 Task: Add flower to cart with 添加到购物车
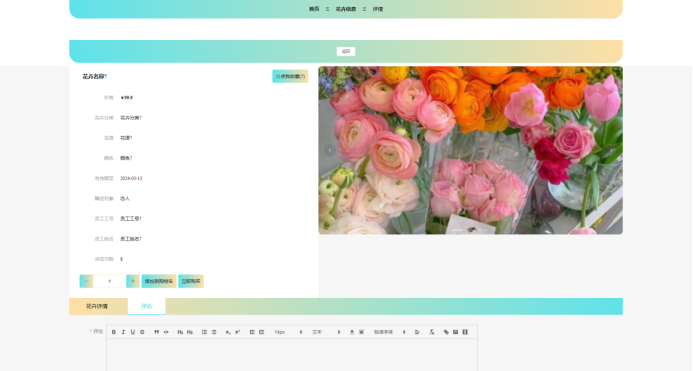coord(159,281)
